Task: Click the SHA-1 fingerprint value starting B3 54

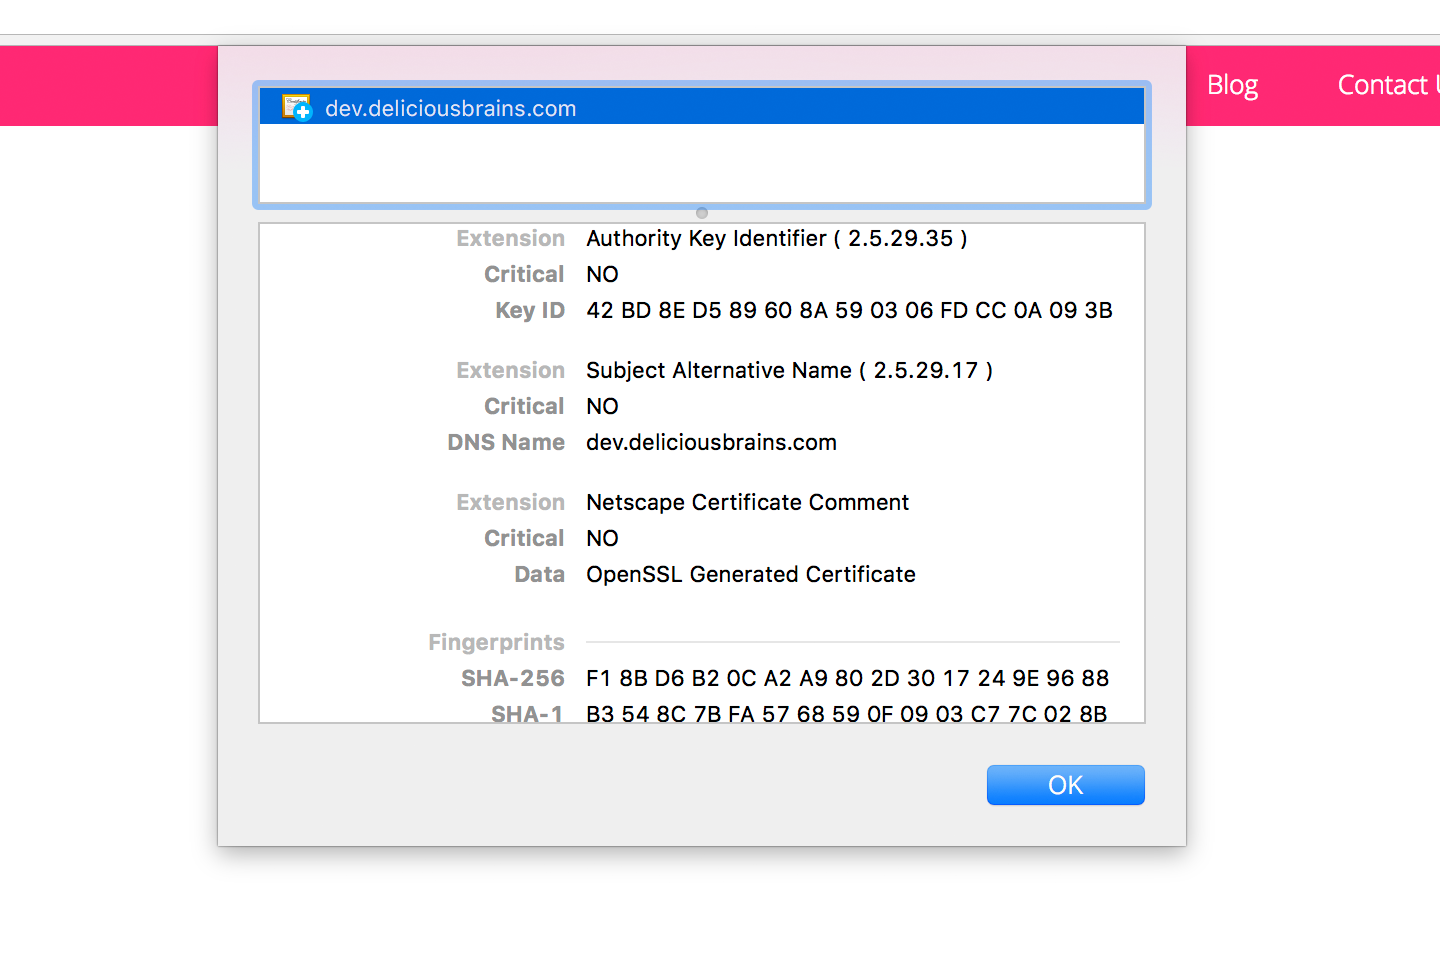Action: click(847, 713)
